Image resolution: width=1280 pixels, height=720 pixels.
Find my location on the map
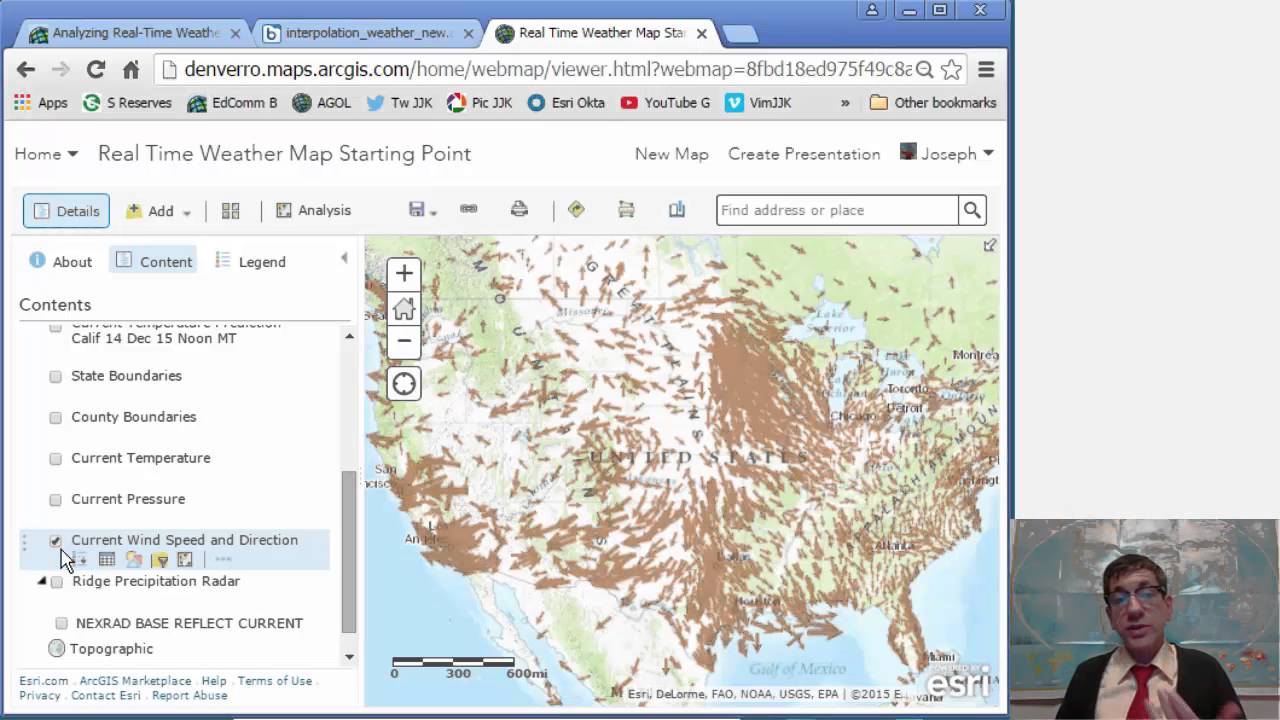404,383
